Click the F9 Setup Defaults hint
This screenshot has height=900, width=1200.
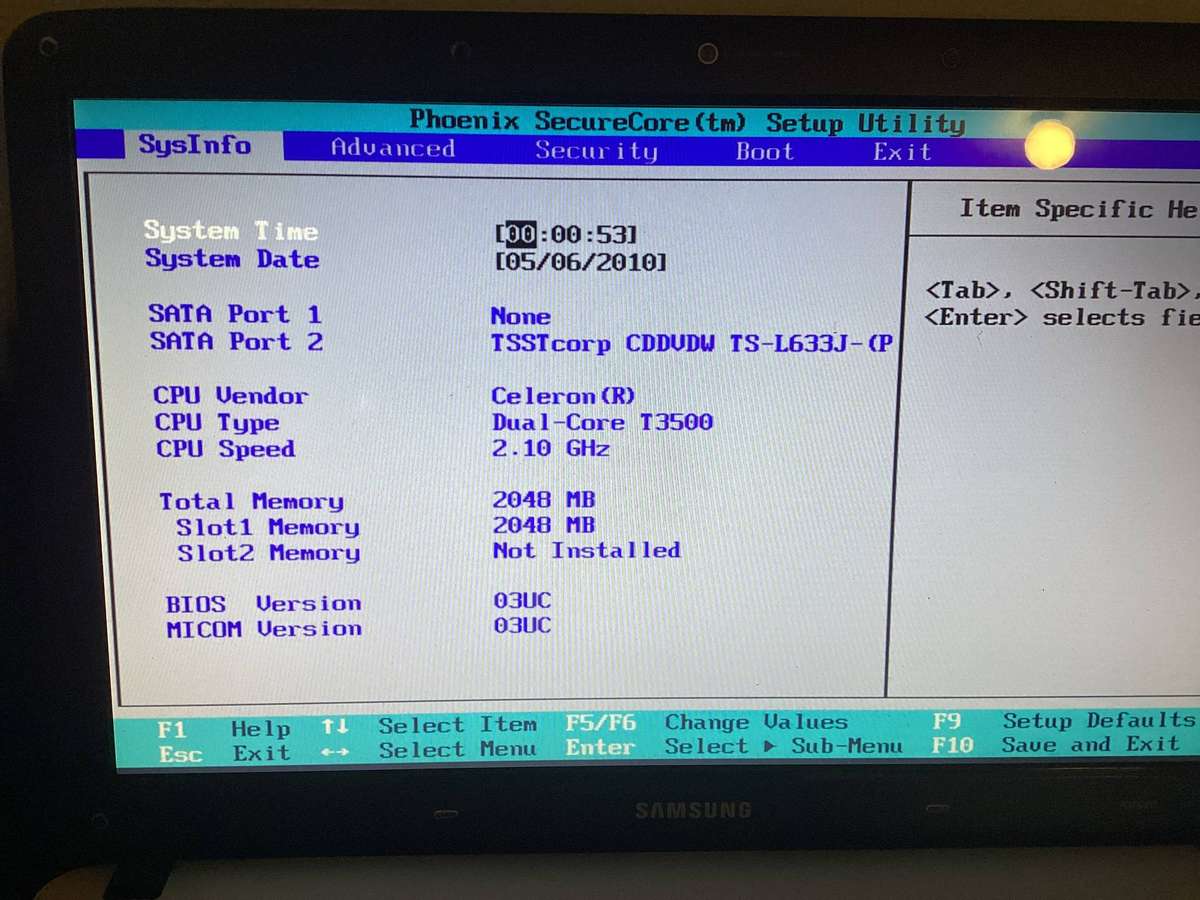point(1064,721)
